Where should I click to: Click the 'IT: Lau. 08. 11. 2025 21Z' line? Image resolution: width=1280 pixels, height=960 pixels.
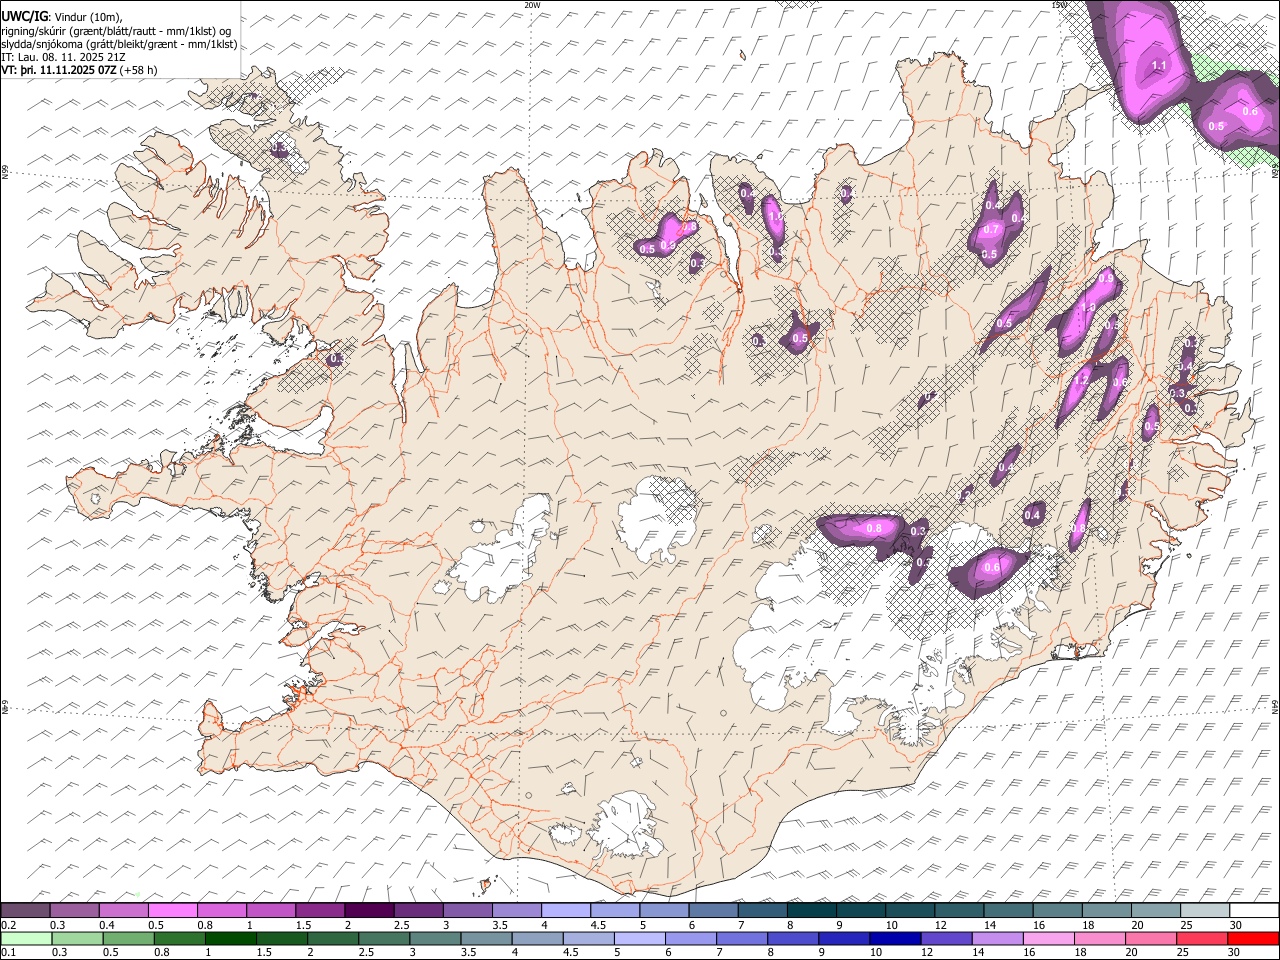click(x=63, y=57)
